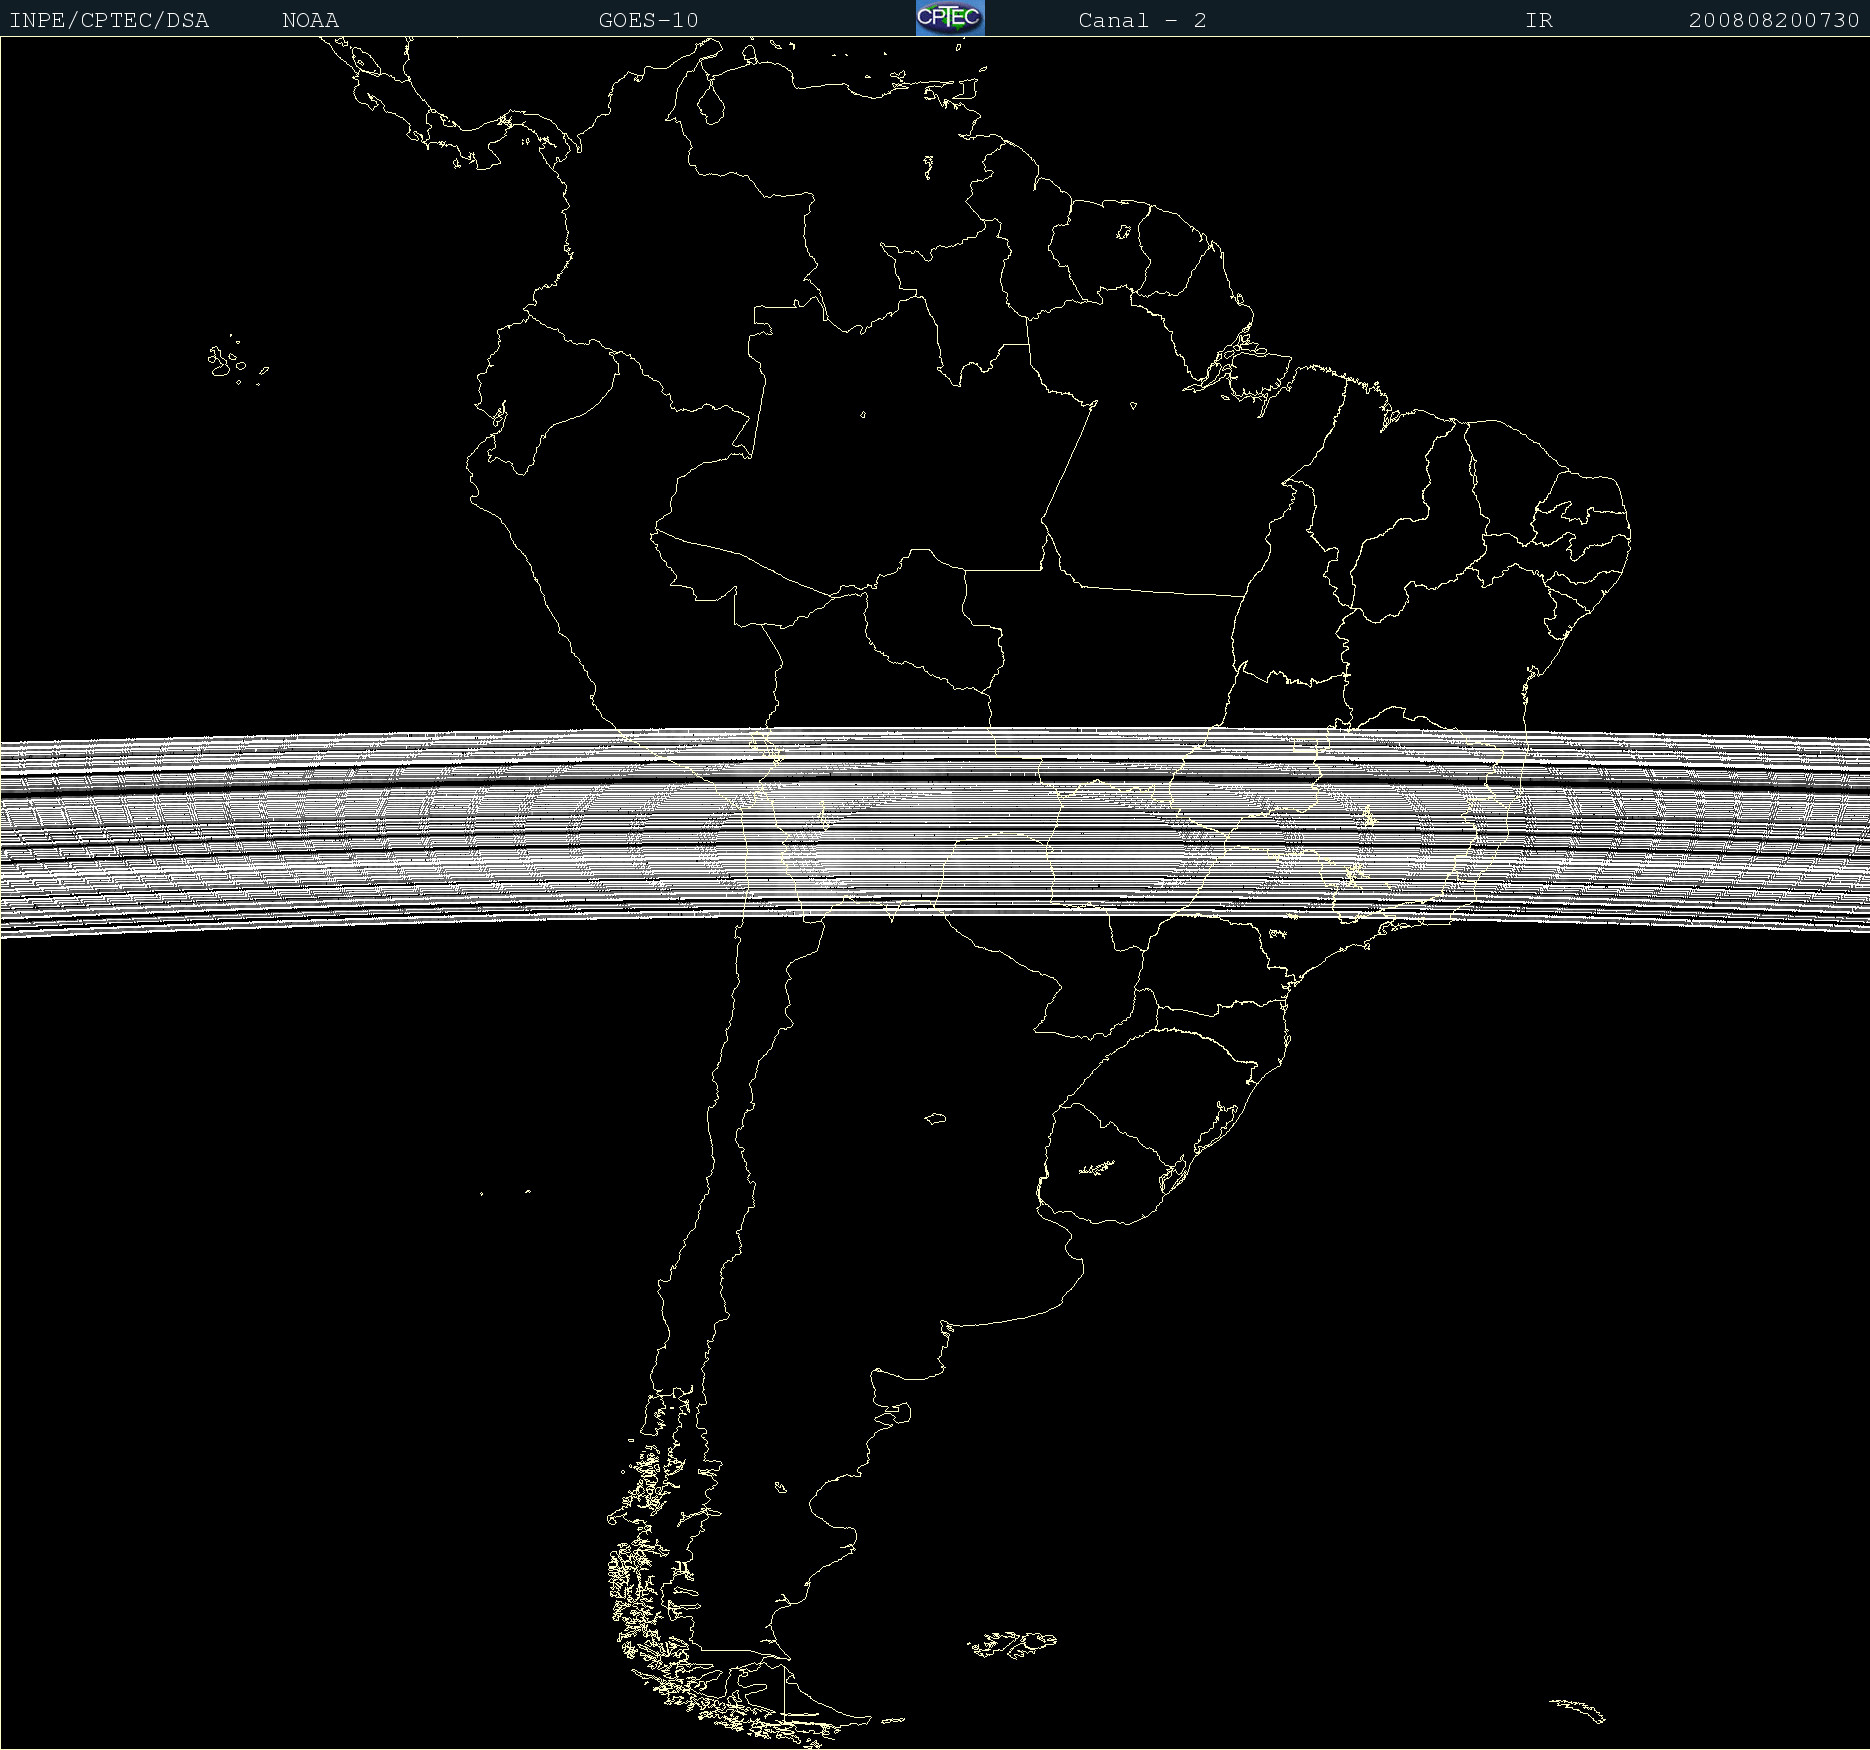1870x1750 pixels.
Task: Select the Mar Chiquita lake outline in Argentina
Action: click(x=935, y=1118)
